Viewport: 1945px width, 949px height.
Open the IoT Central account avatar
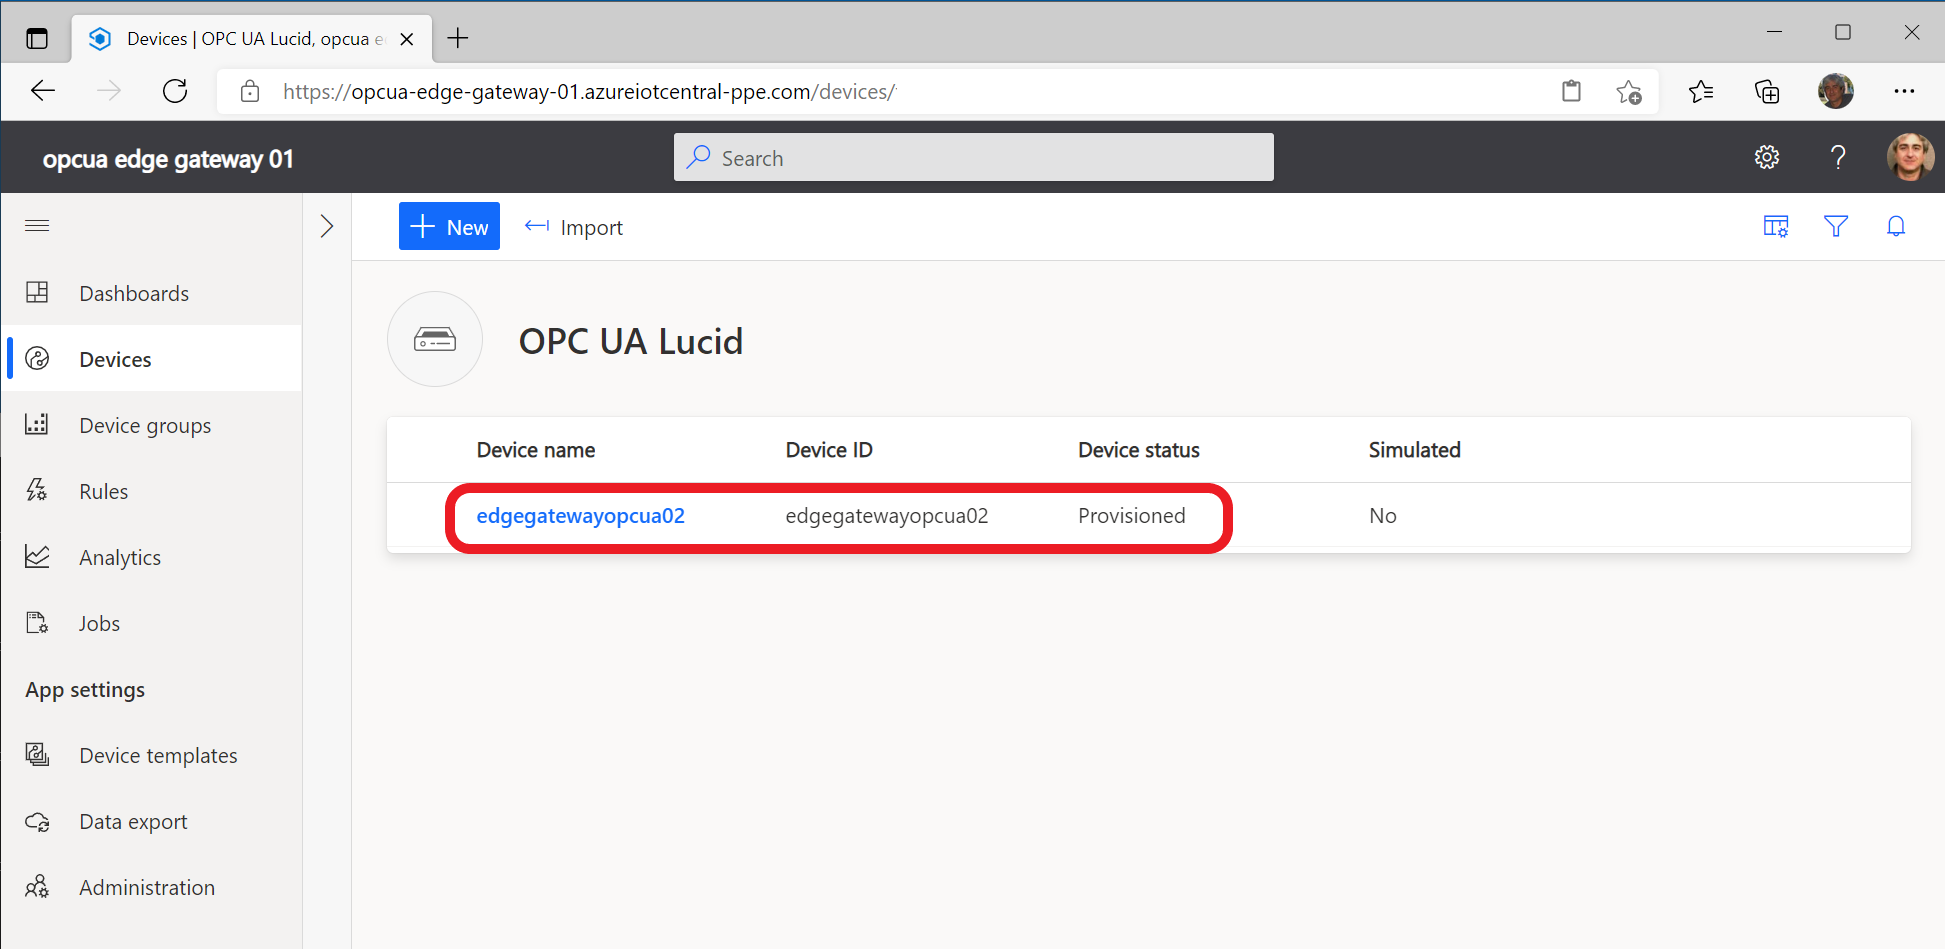point(1910,157)
